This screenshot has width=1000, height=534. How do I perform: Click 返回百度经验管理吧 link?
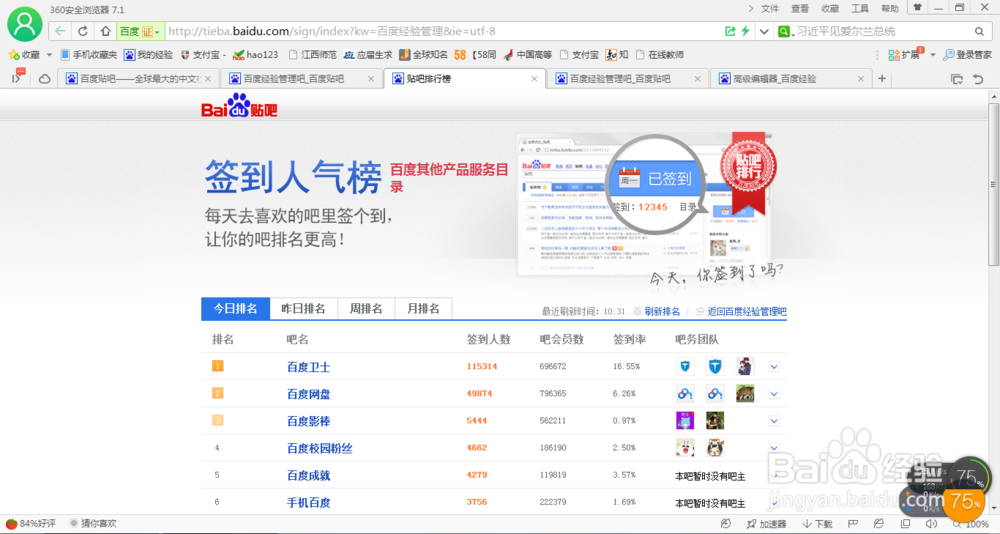tap(747, 312)
